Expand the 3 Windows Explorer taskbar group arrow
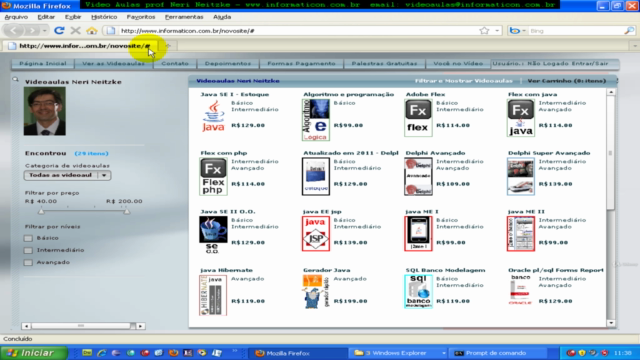Image resolution: width=640 pixels, height=360 pixels. tap(443, 353)
